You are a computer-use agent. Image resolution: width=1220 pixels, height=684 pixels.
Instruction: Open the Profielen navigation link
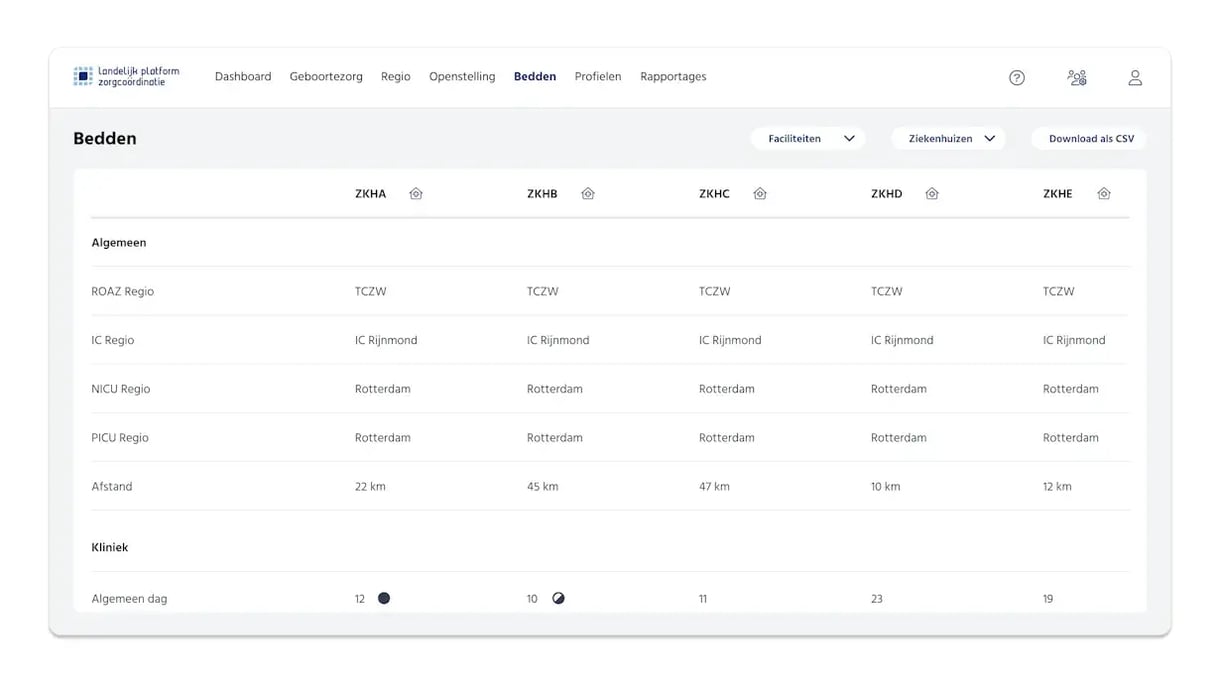coord(598,77)
